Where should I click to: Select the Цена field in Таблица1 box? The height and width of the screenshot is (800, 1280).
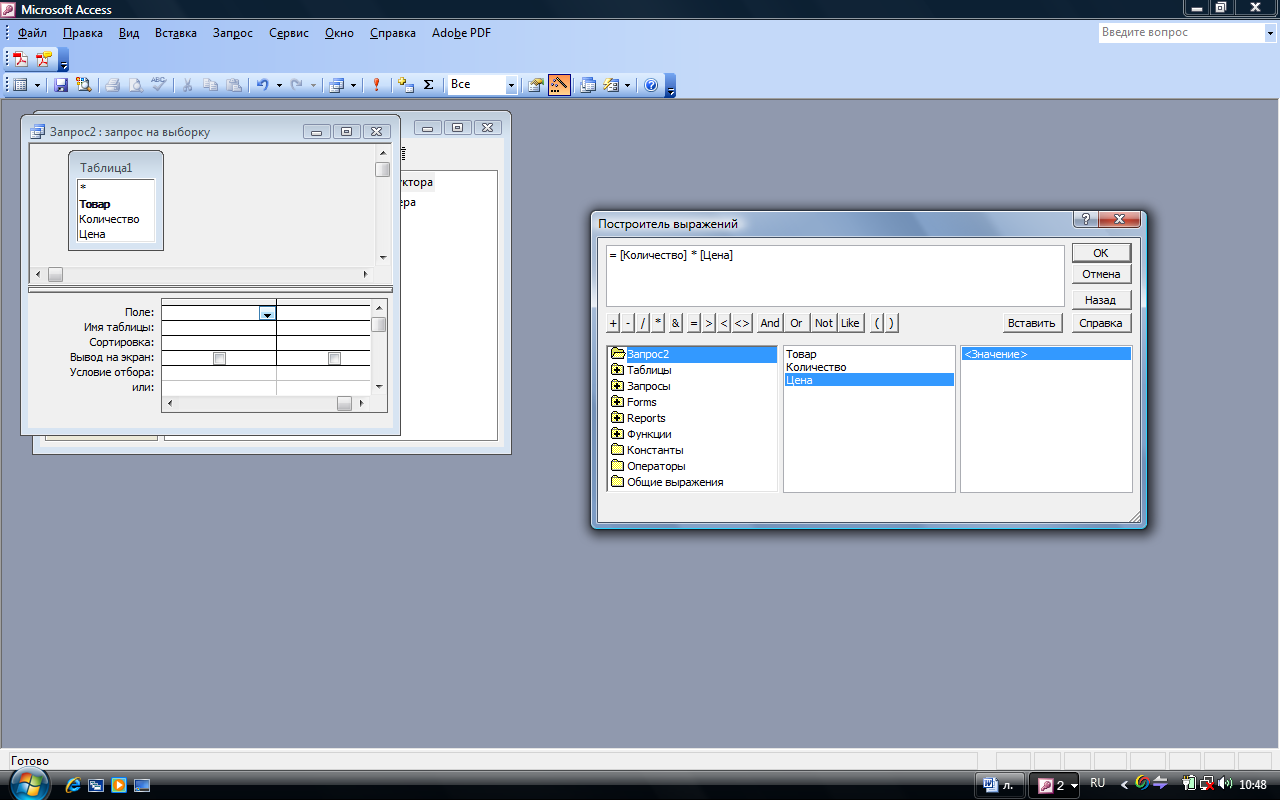coord(92,234)
